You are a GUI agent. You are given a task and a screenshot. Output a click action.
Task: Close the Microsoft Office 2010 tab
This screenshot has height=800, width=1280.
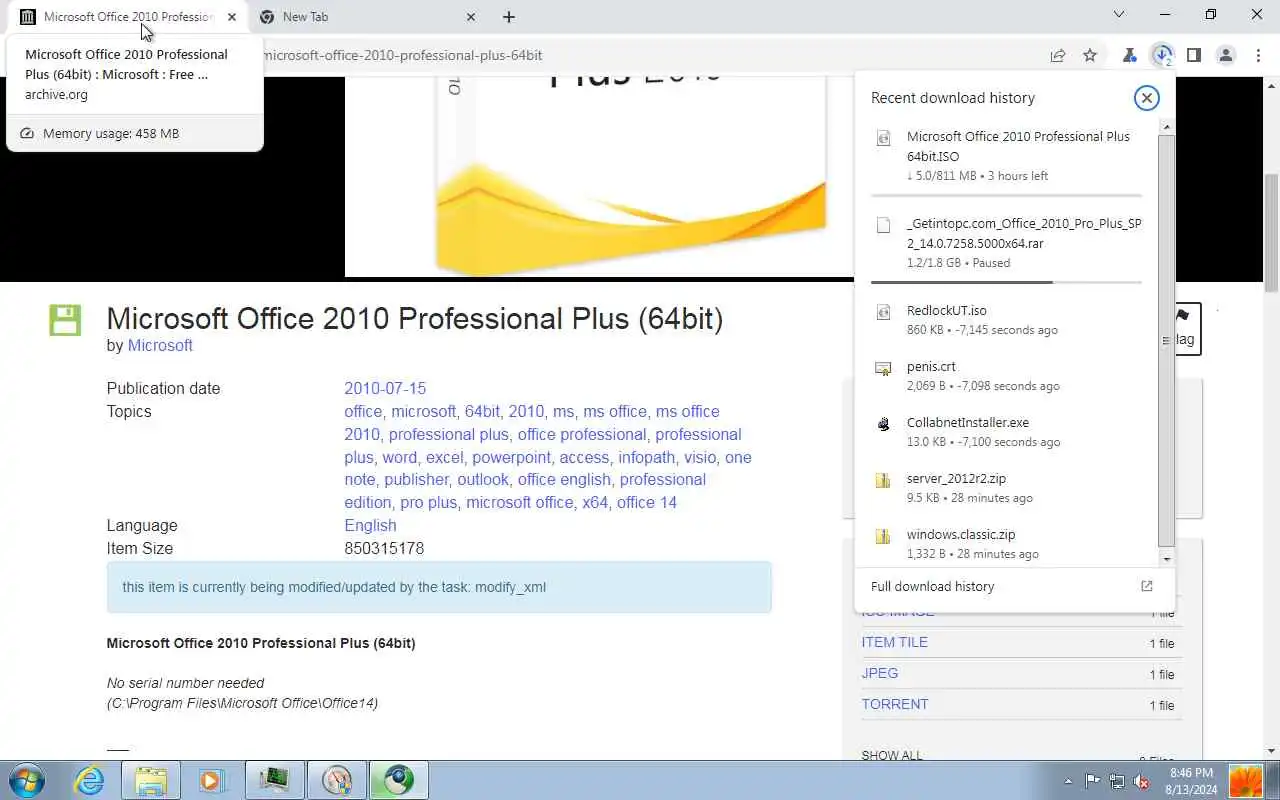coord(232,17)
